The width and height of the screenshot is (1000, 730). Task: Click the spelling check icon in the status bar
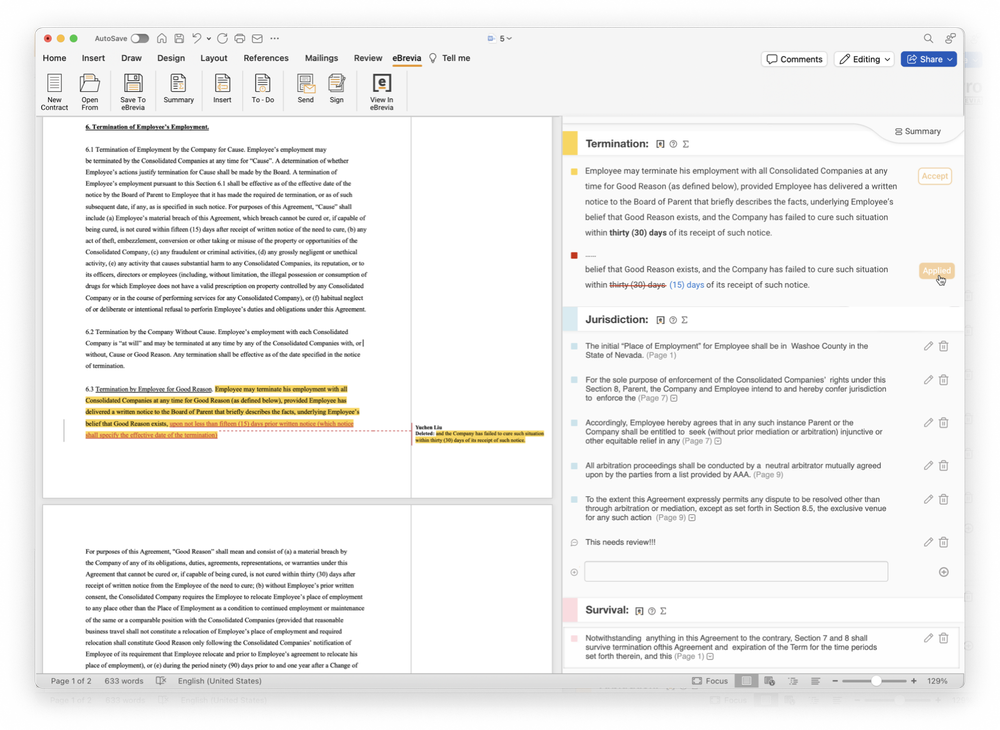click(161, 681)
